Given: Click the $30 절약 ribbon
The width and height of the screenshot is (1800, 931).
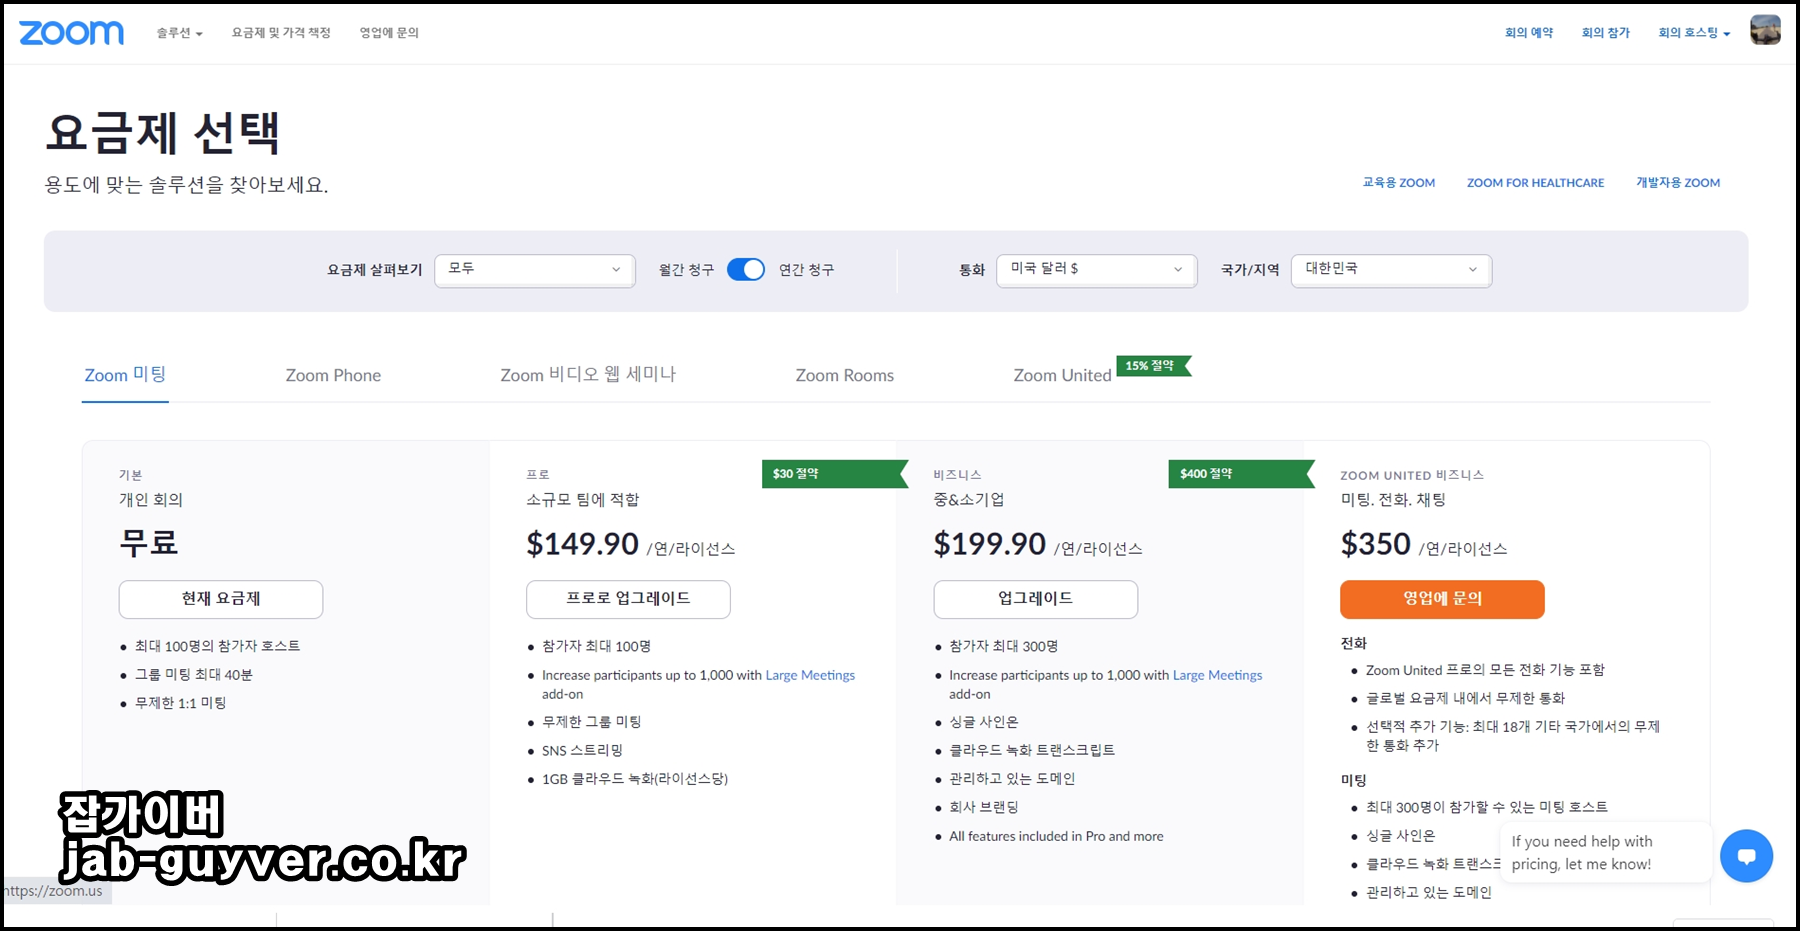Looking at the screenshot, I should (833, 474).
